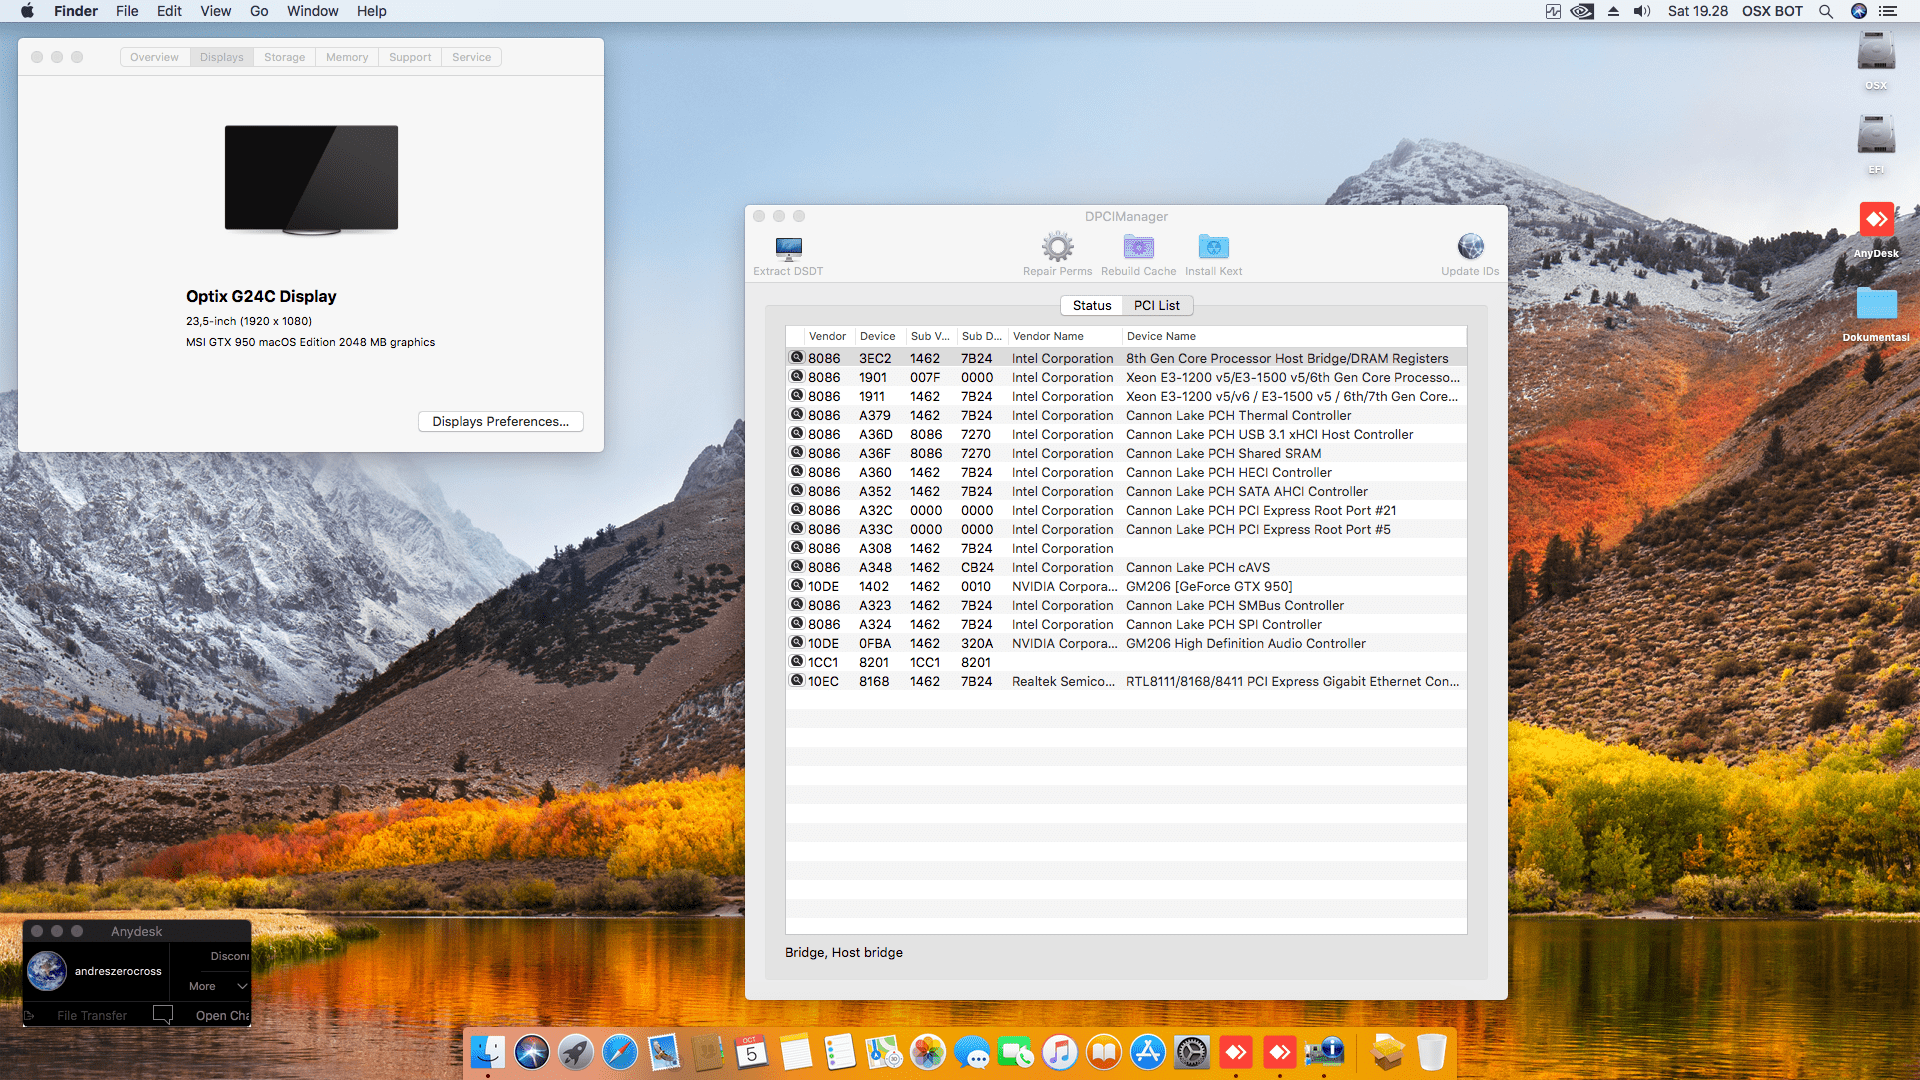Open AnyDesk desktop icon
Screen dimensions: 1920x1080
tap(1876, 221)
